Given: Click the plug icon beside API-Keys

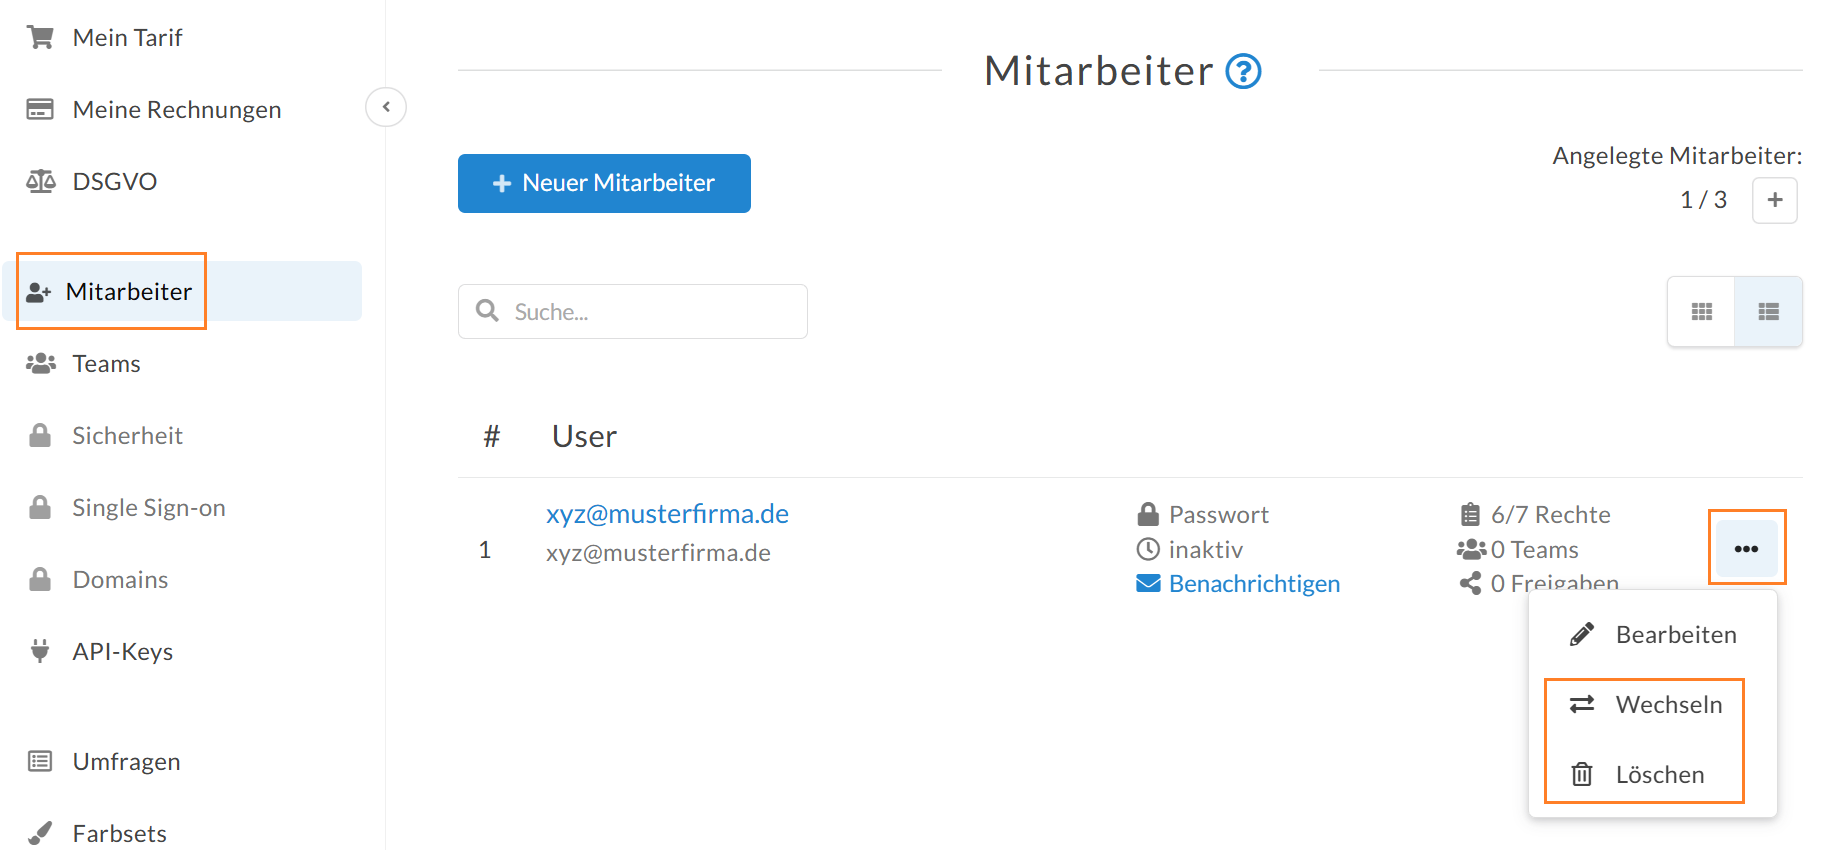Looking at the screenshot, I should [x=40, y=651].
